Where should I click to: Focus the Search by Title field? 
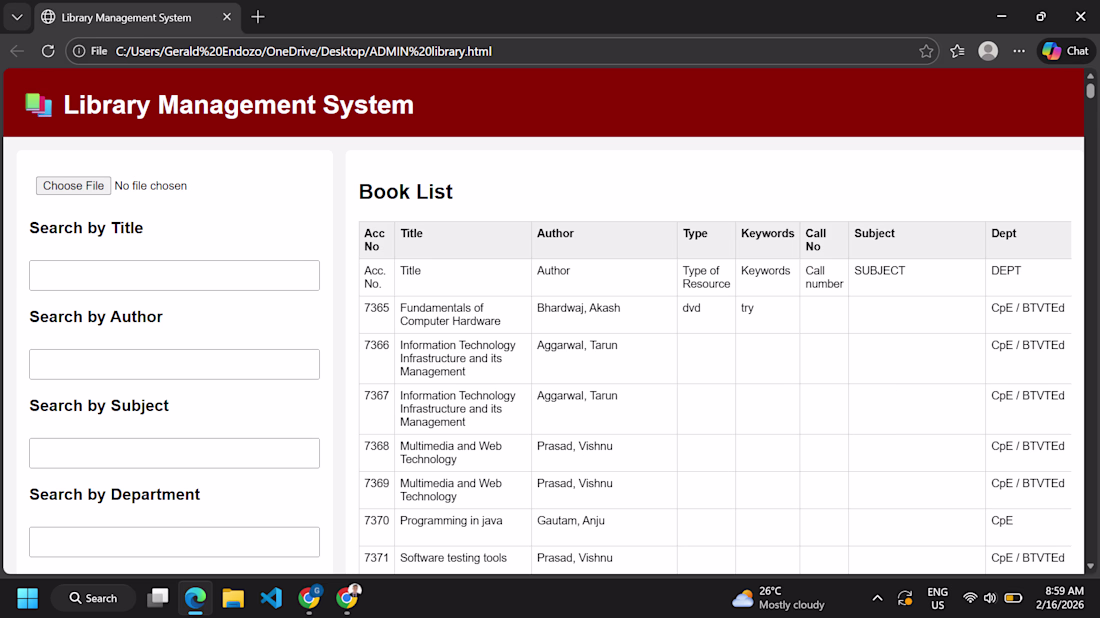point(174,276)
